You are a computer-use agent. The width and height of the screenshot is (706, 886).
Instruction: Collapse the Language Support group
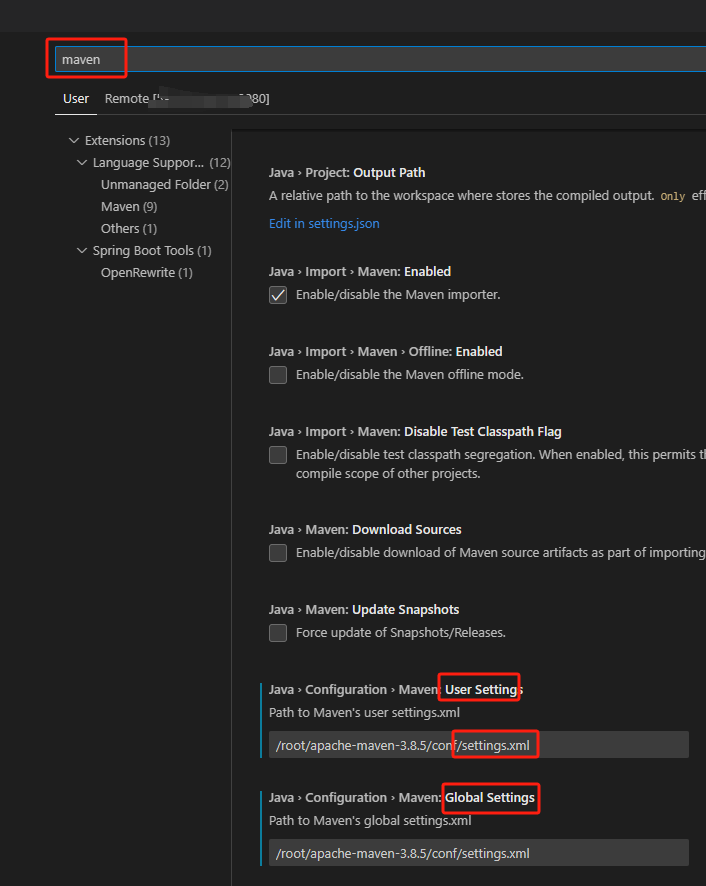pos(82,162)
